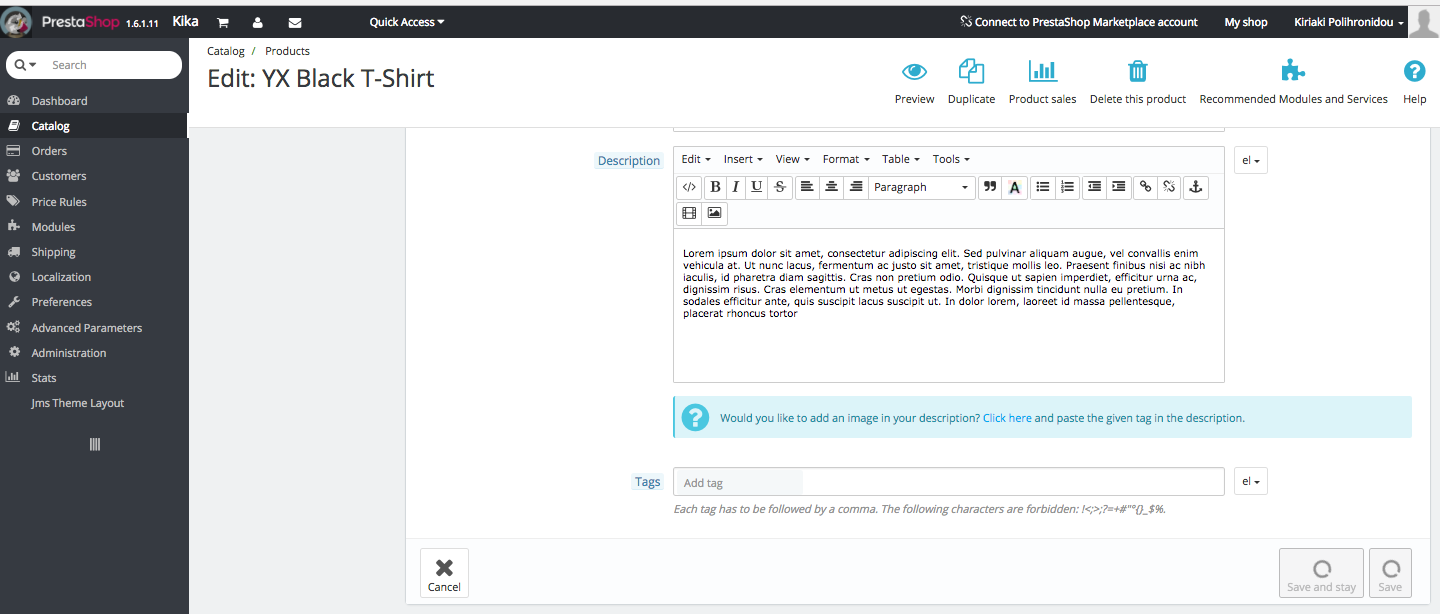Open the Tags language 'el' dropdown
Image resolution: width=1440 pixels, height=614 pixels.
coord(1251,481)
